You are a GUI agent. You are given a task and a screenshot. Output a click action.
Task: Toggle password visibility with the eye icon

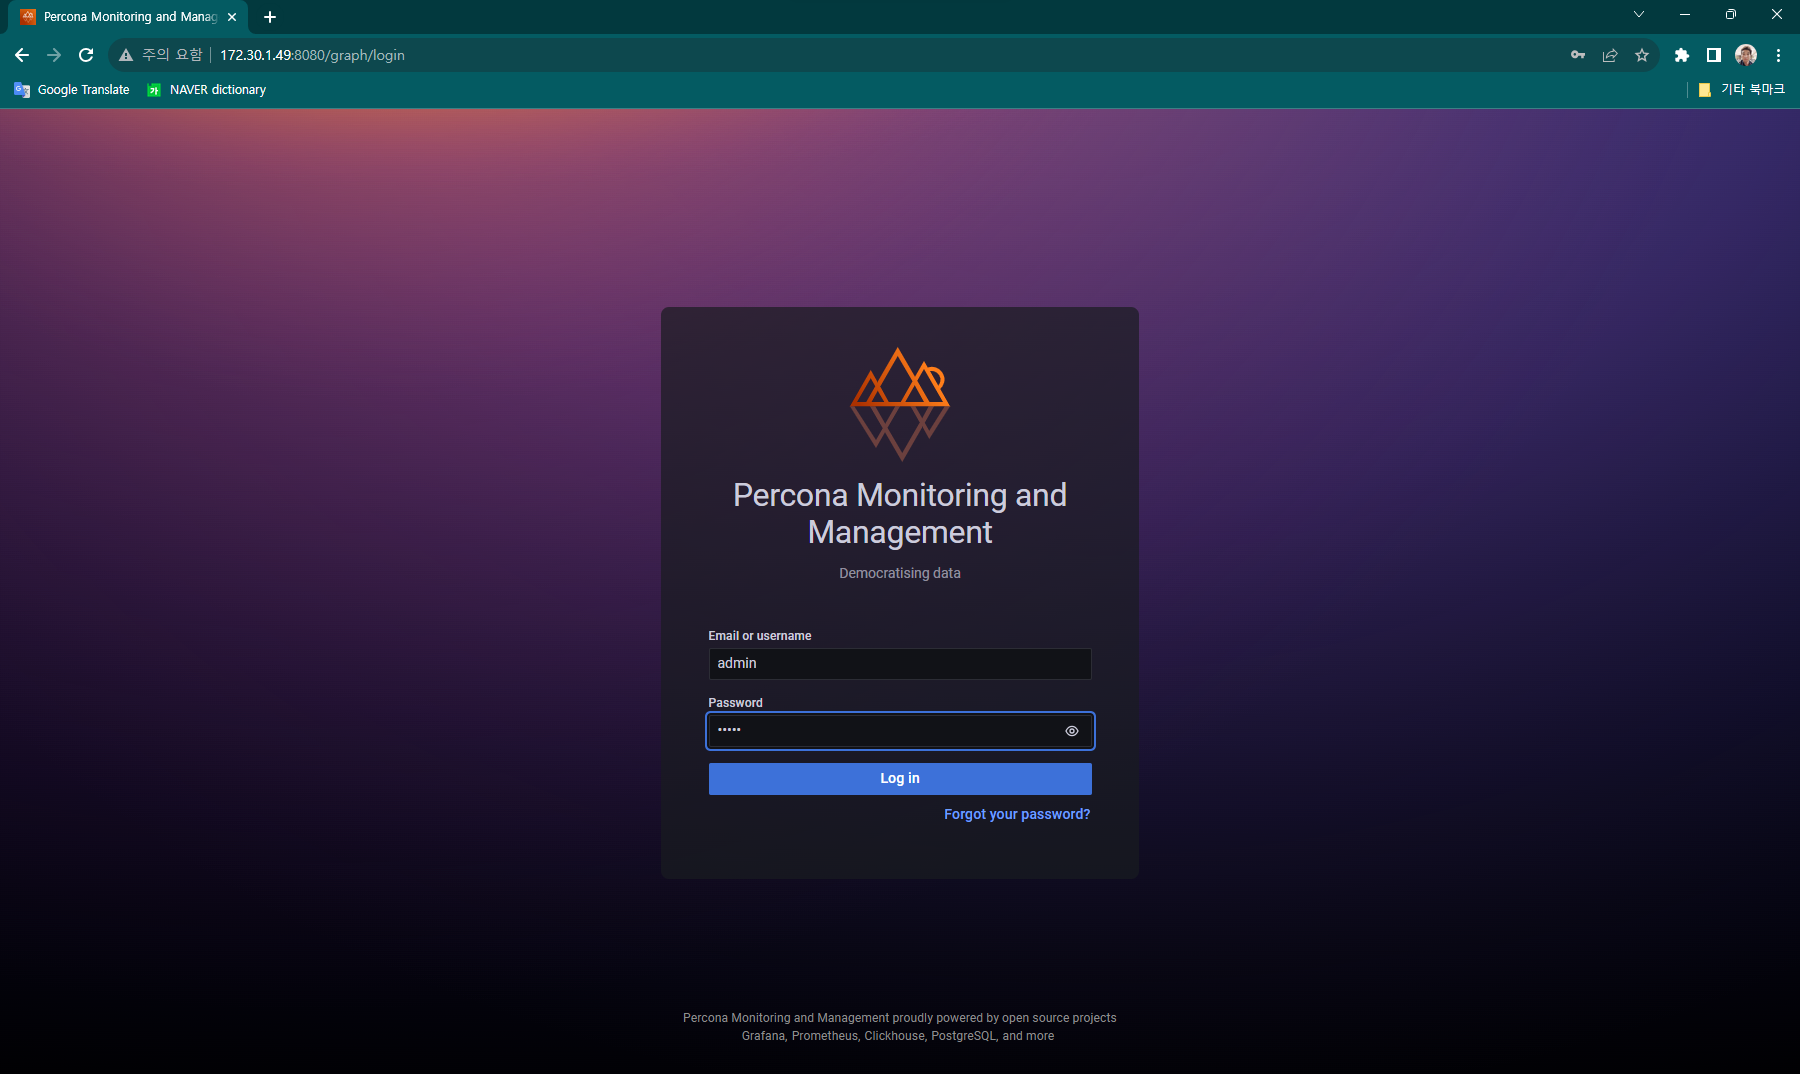tap(1071, 731)
